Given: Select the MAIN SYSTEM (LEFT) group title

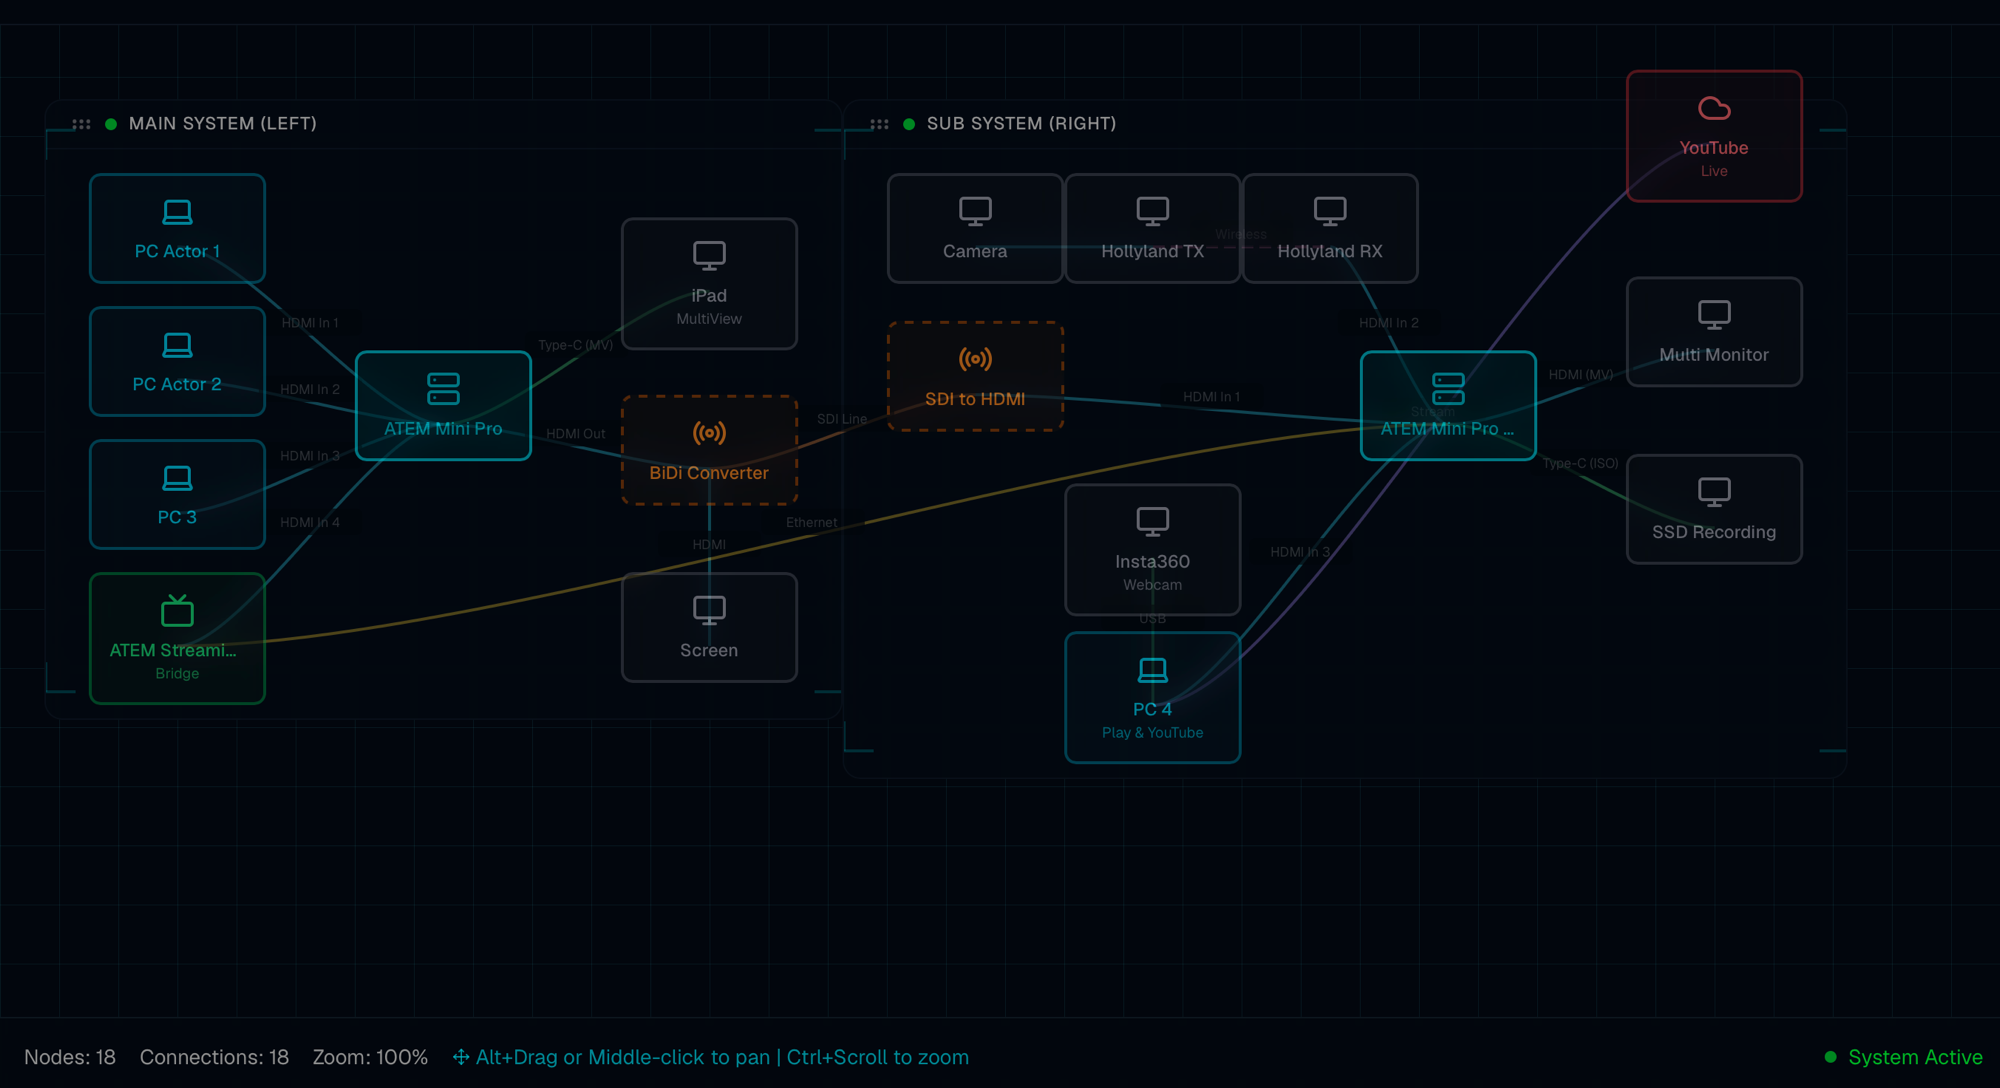Looking at the screenshot, I should pos(223,123).
